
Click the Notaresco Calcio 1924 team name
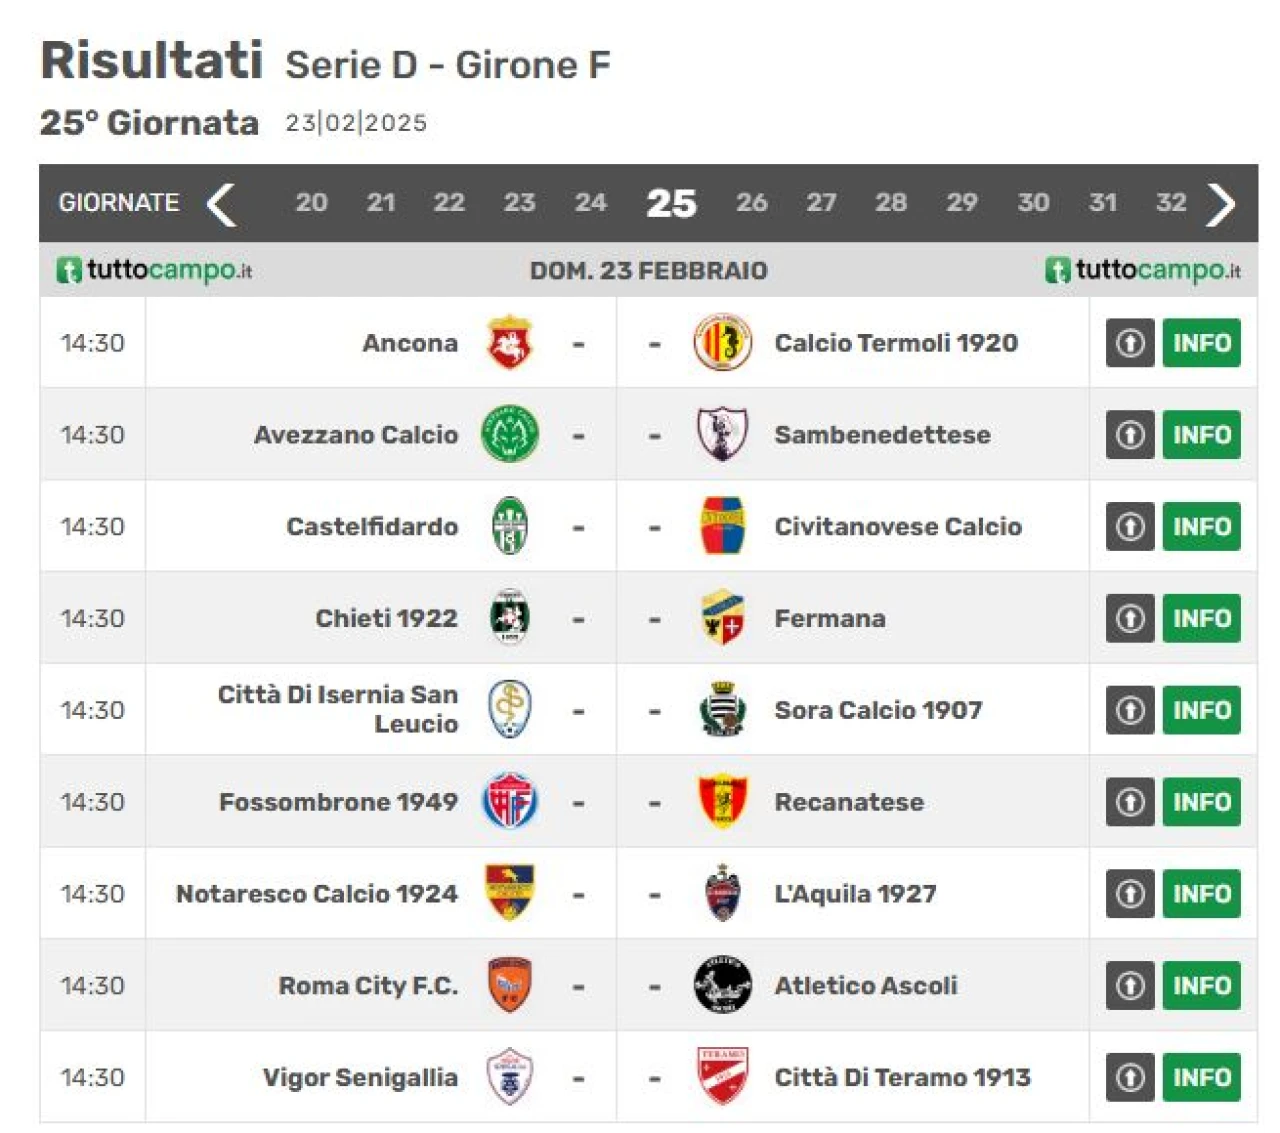click(x=317, y=893)
